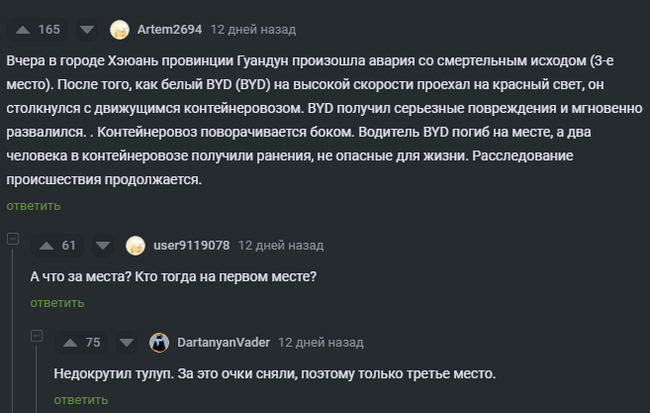Downvote user9119078's comment

(x=102, y=245)
